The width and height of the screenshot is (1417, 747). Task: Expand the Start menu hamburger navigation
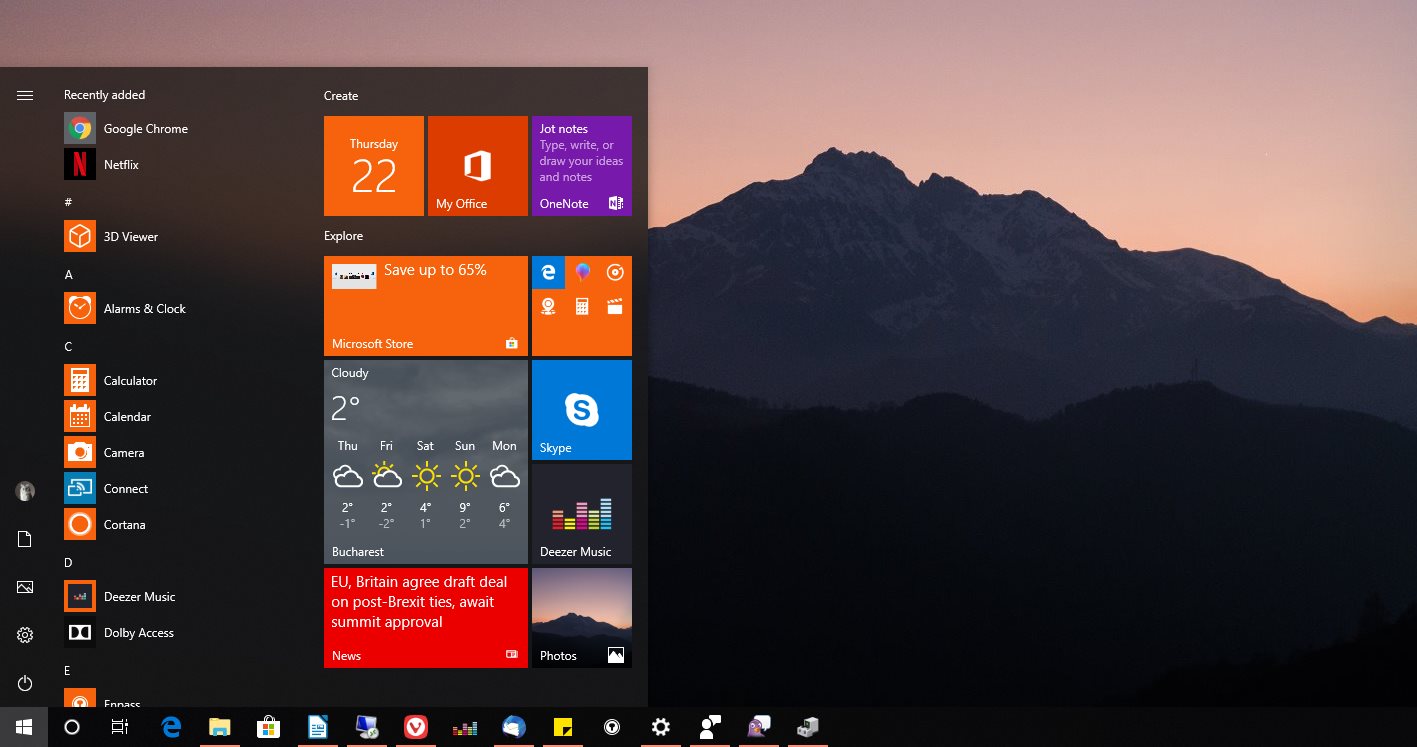[x=25, y=95]
